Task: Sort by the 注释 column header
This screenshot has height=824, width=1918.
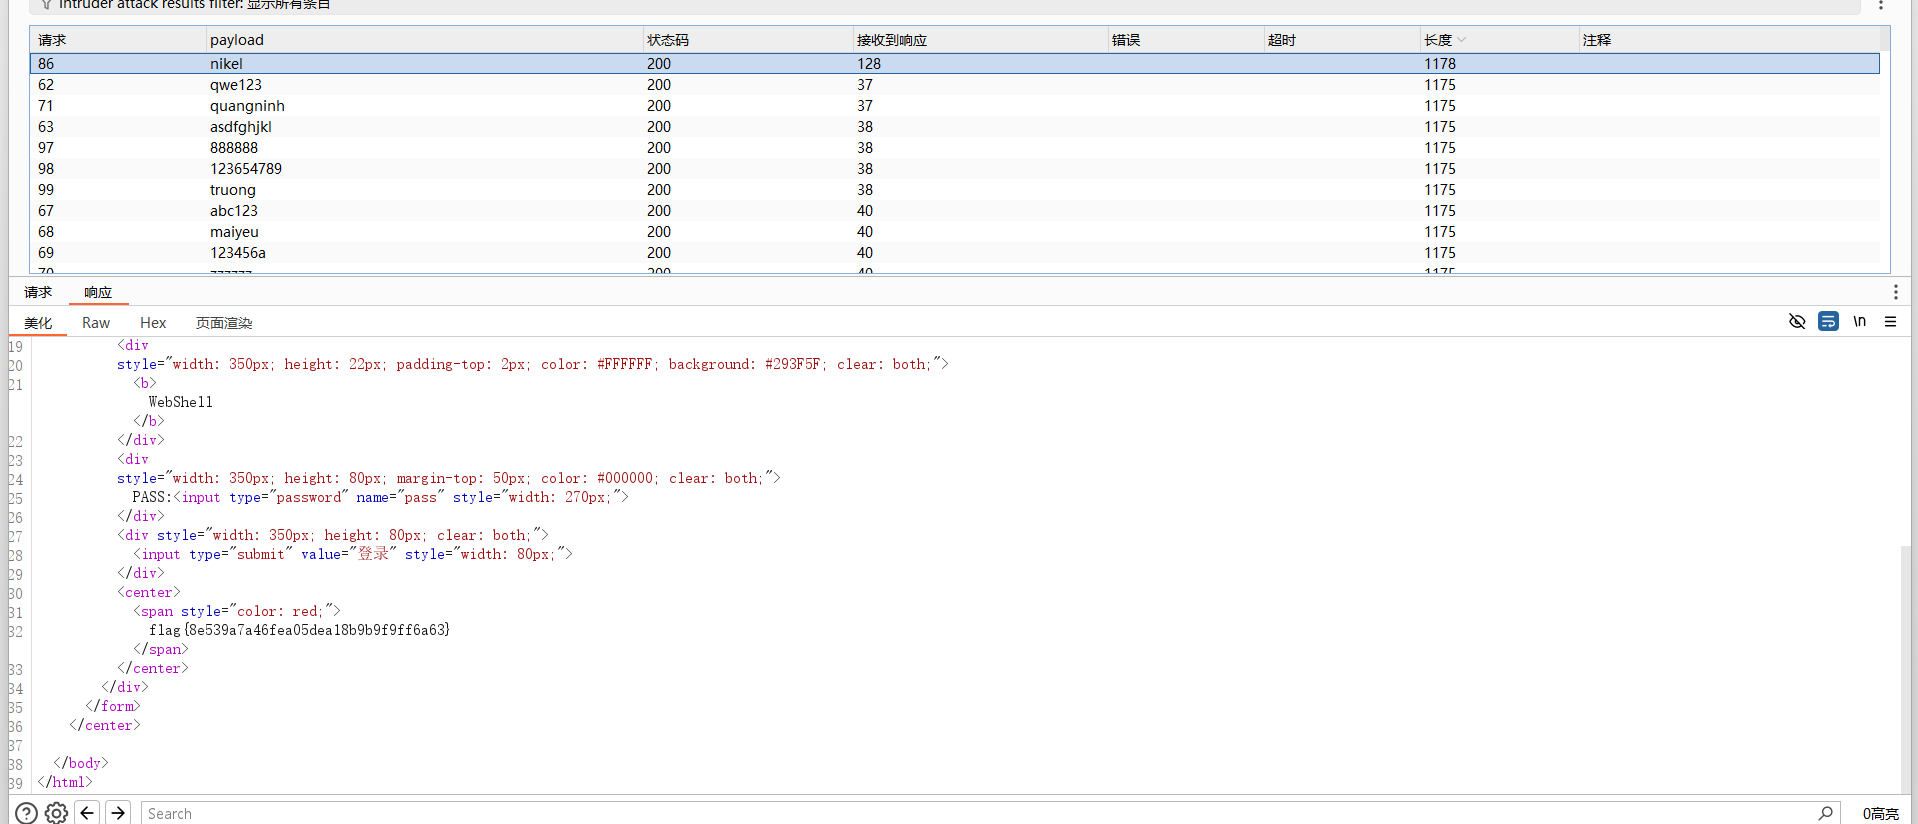Action: [x=1729, y=40]
